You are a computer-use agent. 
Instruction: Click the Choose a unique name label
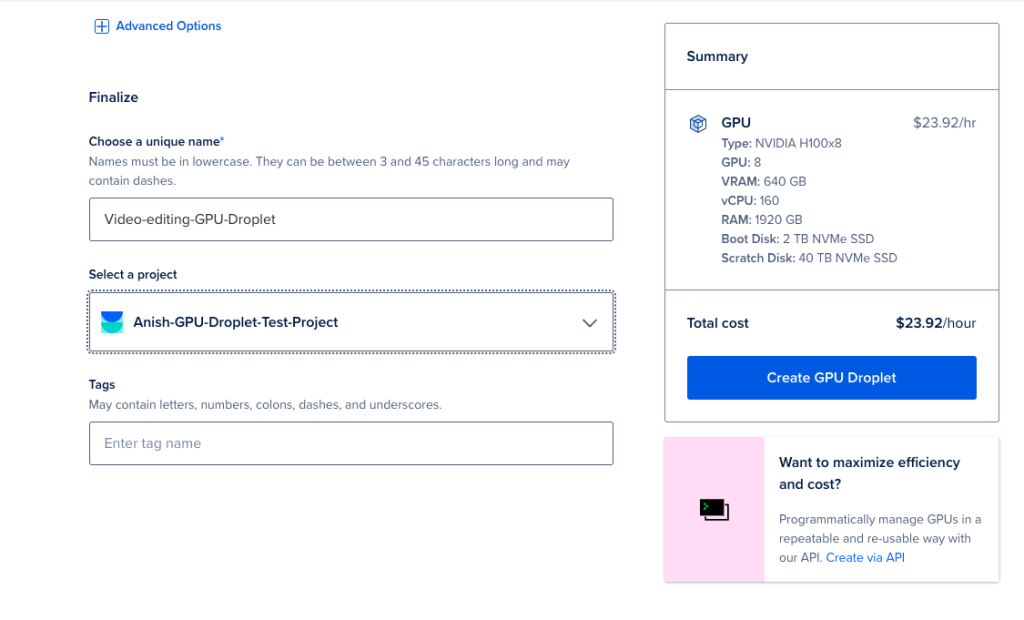tap(155, 141)
